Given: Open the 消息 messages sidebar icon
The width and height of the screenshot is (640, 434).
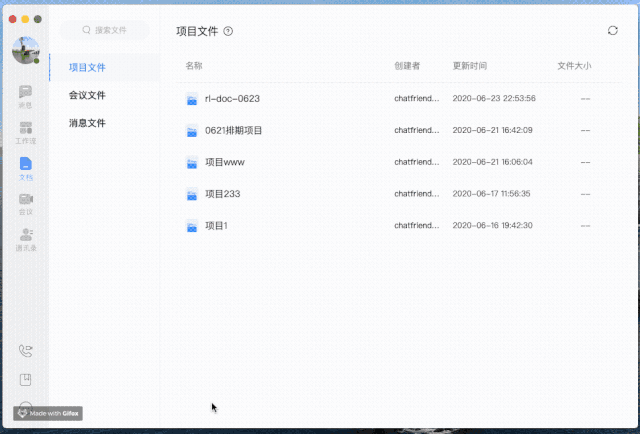Looking at the screenshot, I should click(25, 96).
